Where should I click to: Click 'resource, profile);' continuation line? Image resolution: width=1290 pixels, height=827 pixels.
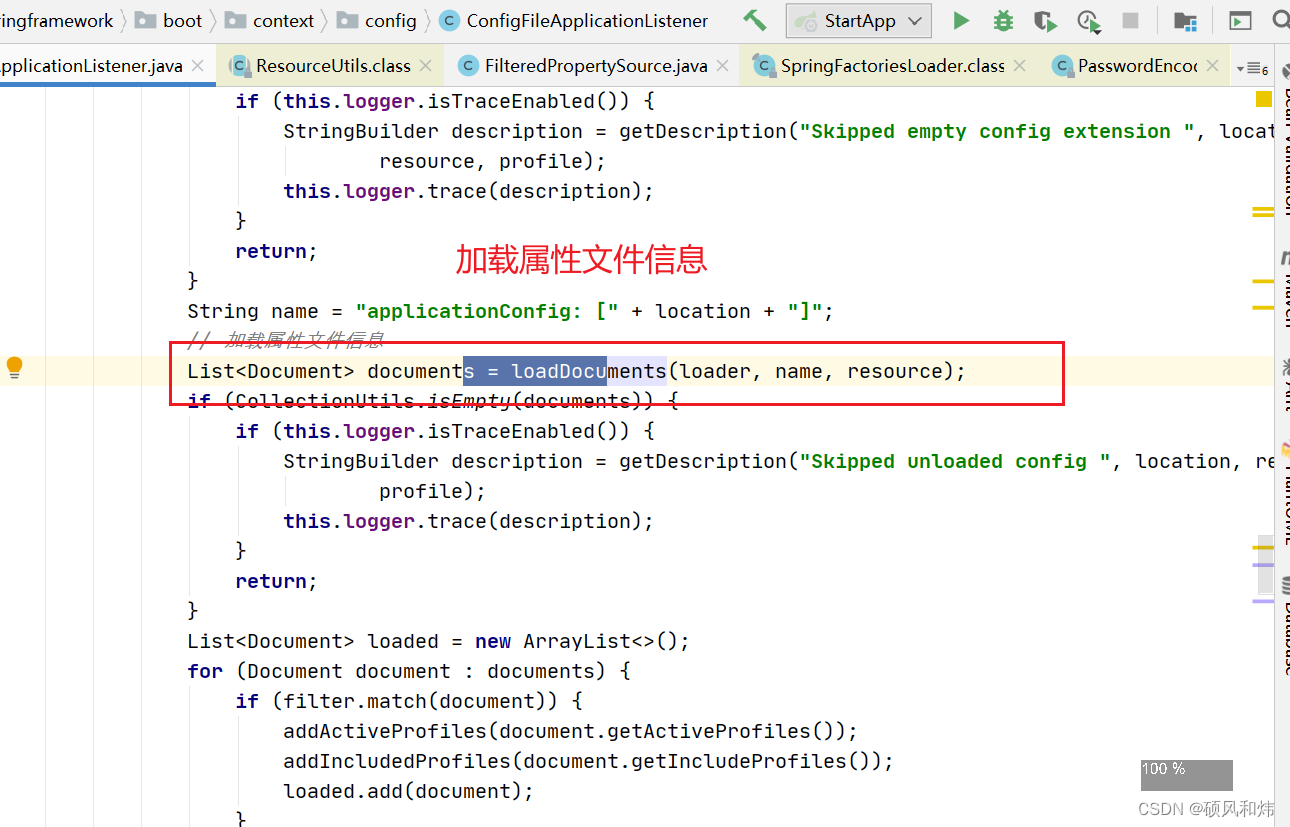492,161
